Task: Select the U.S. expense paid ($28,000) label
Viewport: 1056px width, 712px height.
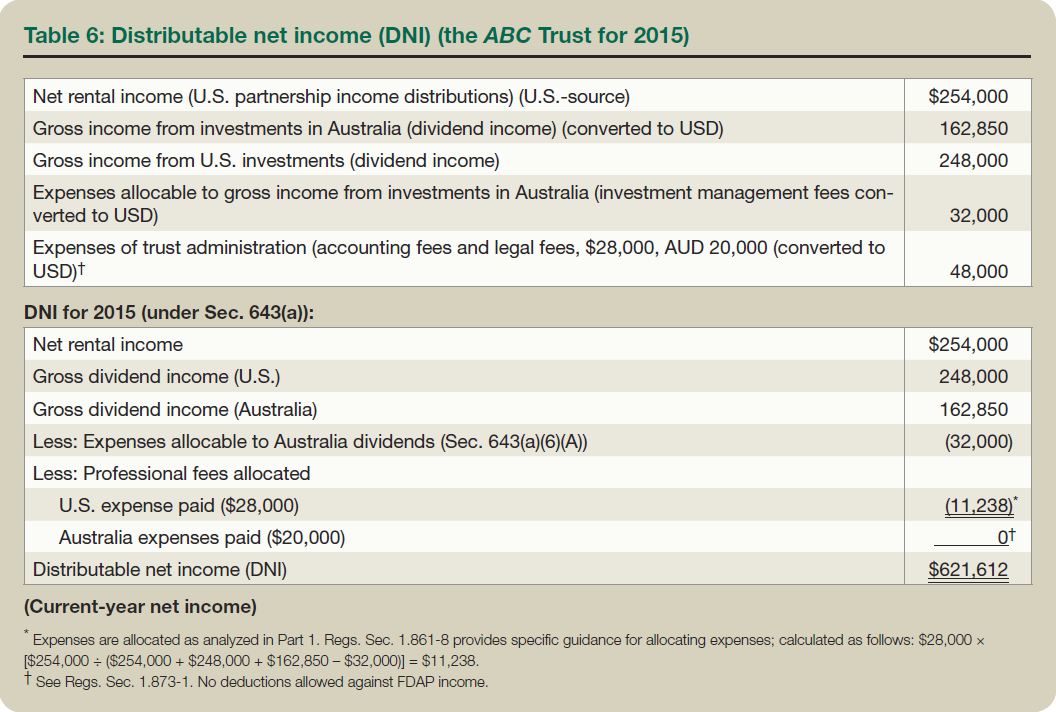Action: coord(178,506)
